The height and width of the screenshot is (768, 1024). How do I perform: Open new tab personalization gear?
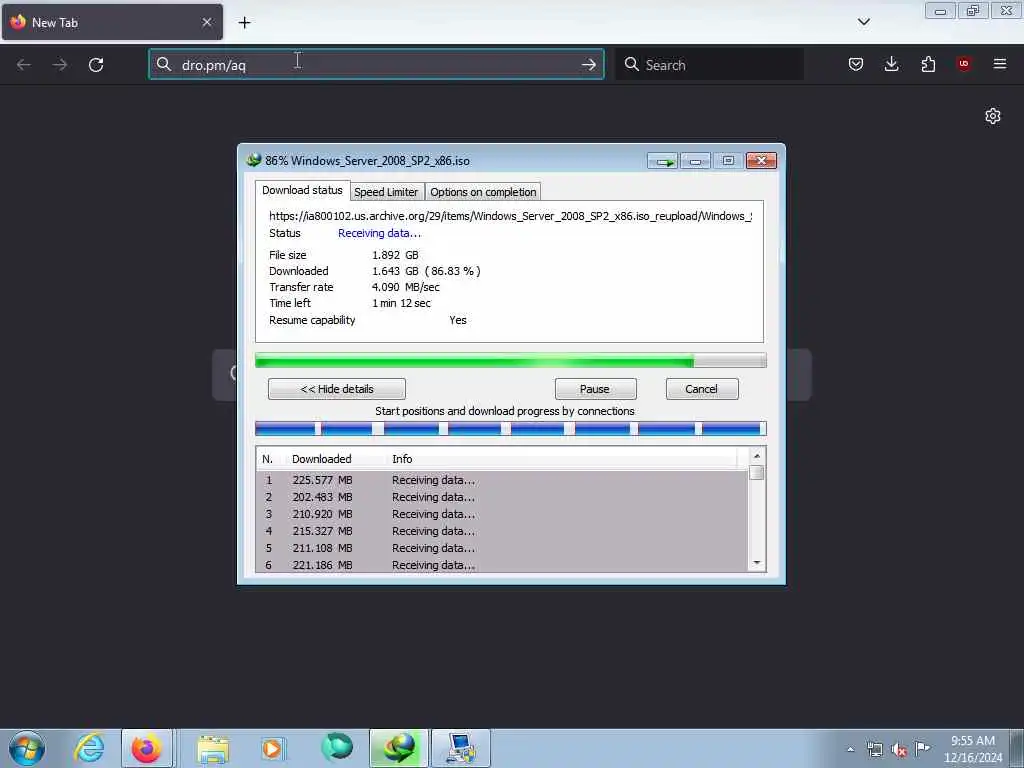tap(993, 116)
